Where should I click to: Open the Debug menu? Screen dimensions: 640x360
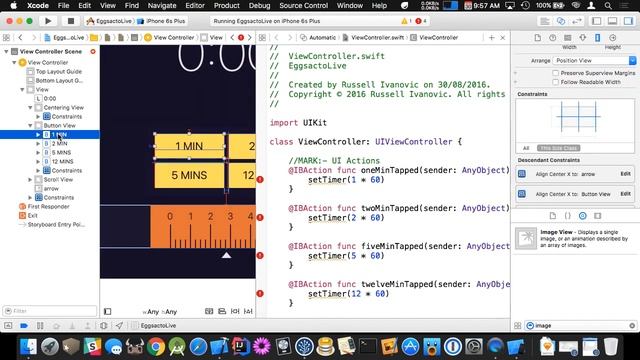pyautogui.click(x=260, y=5)
